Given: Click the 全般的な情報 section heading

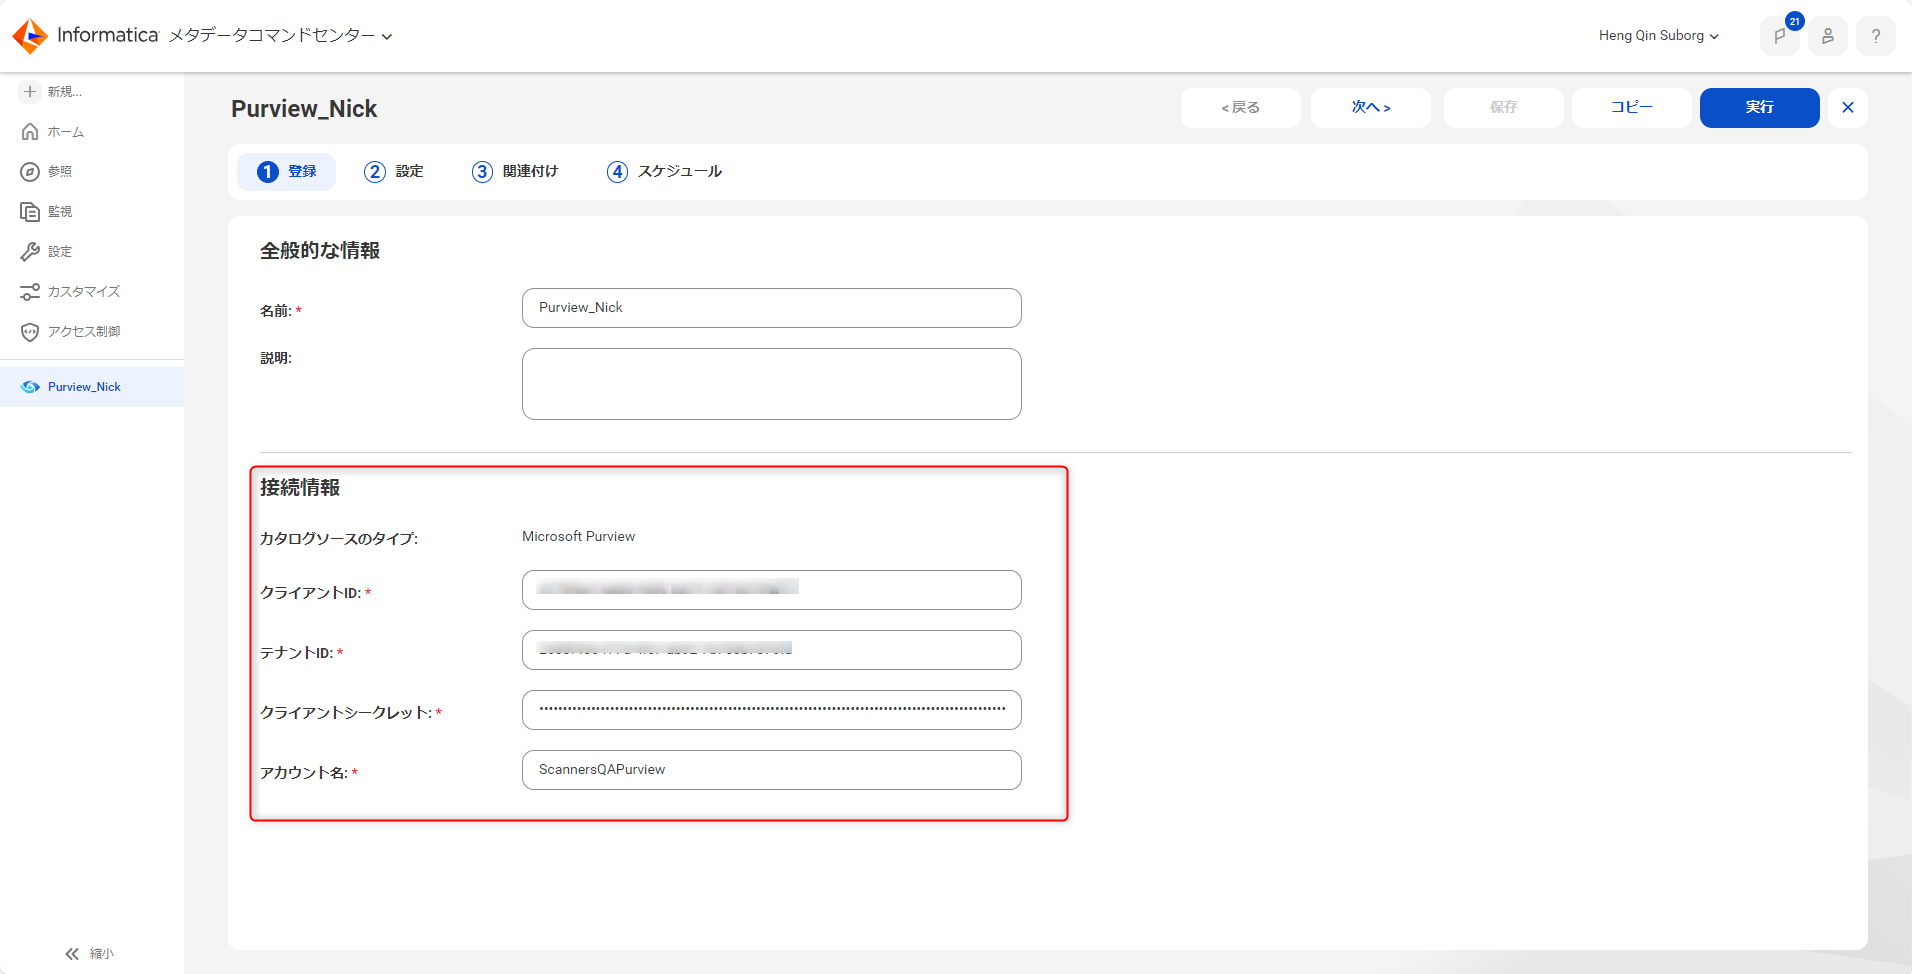Looking at the screenshot, I should click(x=320, y=251).
